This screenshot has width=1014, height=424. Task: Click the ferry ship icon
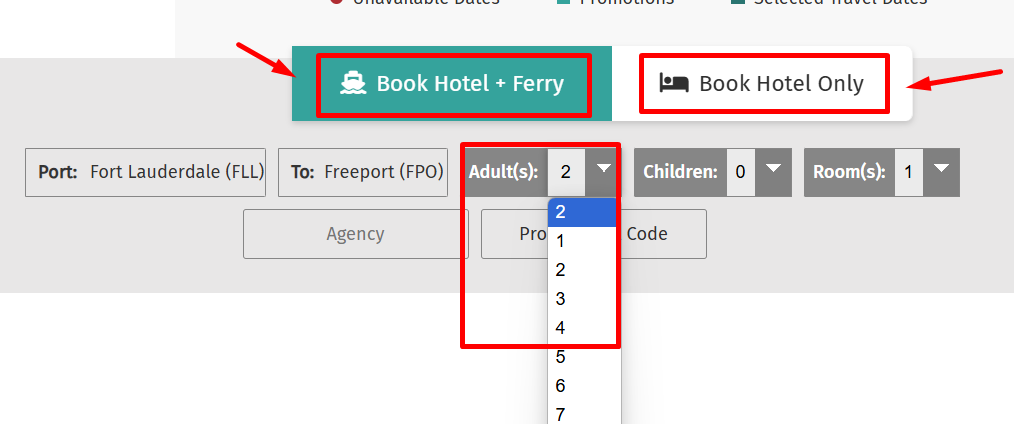tap(353, 83)
